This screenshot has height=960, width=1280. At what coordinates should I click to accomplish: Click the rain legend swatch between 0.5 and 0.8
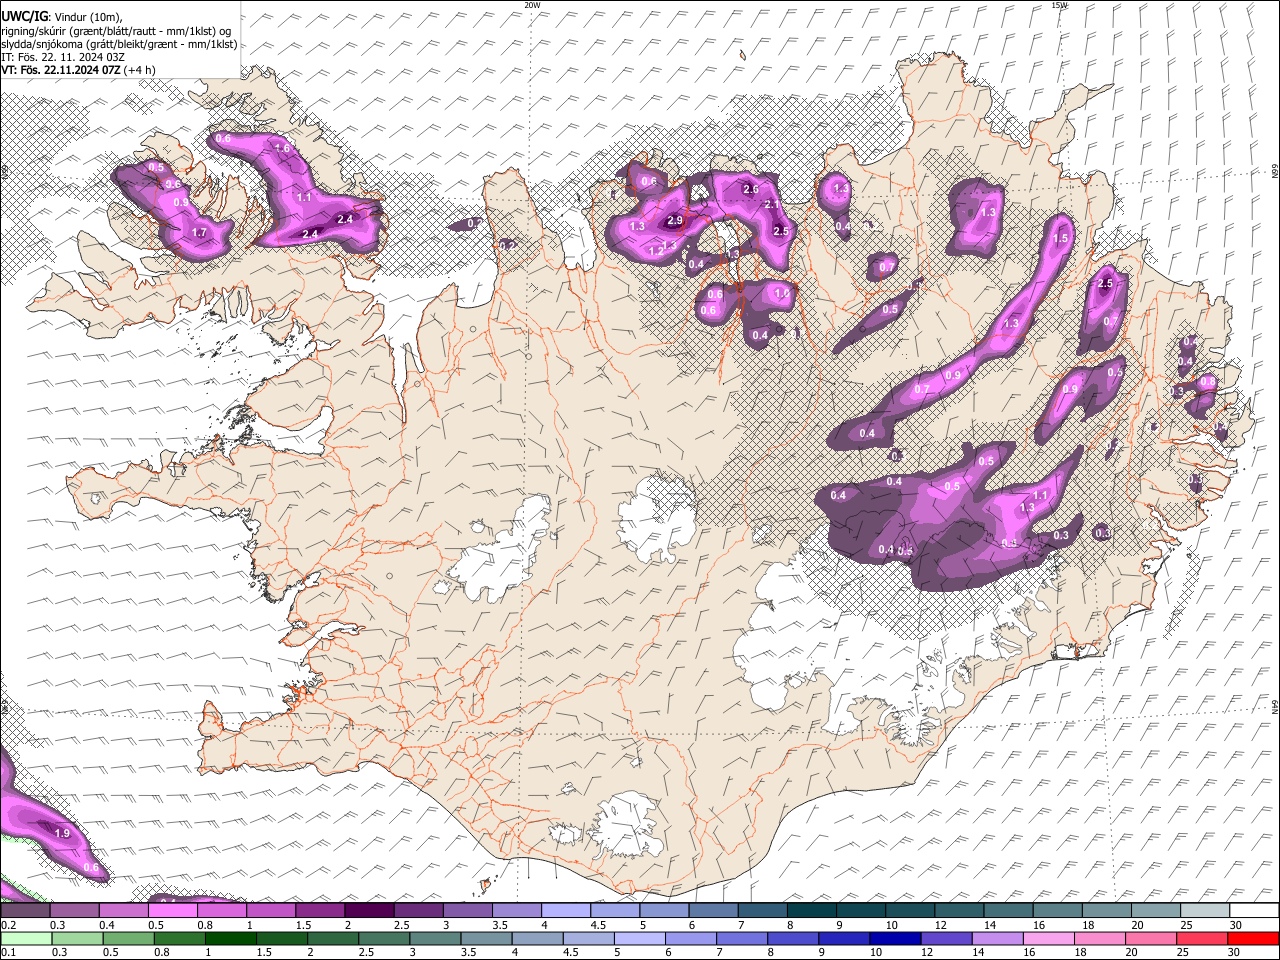click(x=129, y=938)
